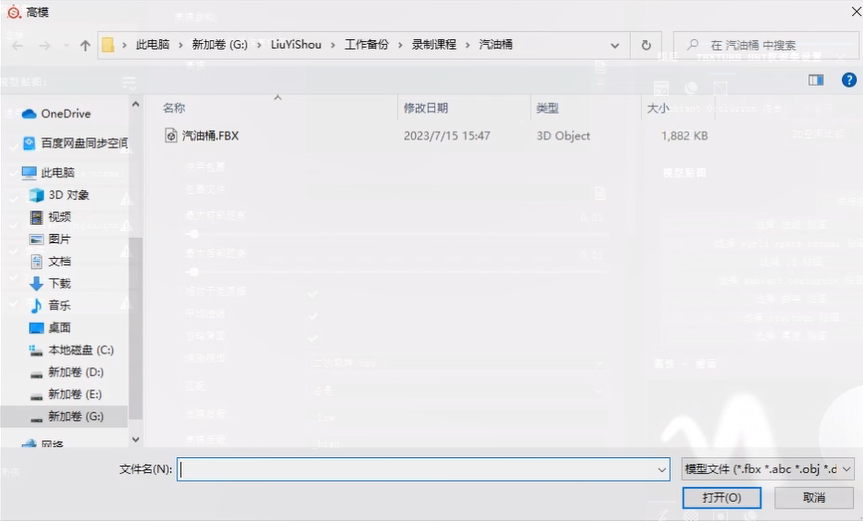This screenshot has height=521, width=863.
Task: Open the 音乐 folder in sidebar
Action: click(59, 305)
